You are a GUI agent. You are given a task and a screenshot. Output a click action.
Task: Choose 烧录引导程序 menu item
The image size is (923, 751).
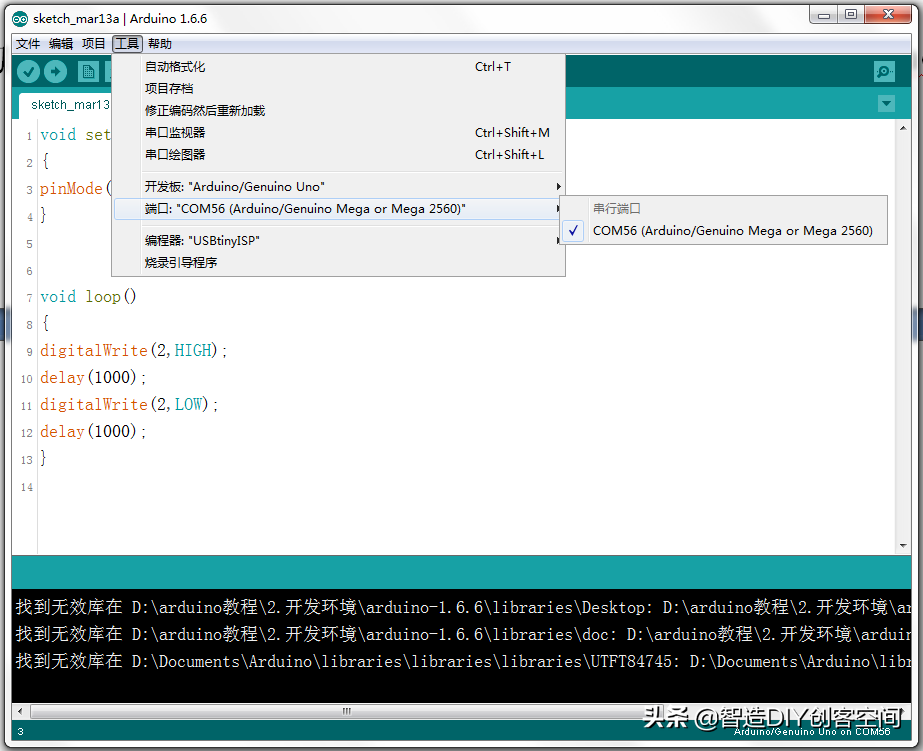point(339,262)
